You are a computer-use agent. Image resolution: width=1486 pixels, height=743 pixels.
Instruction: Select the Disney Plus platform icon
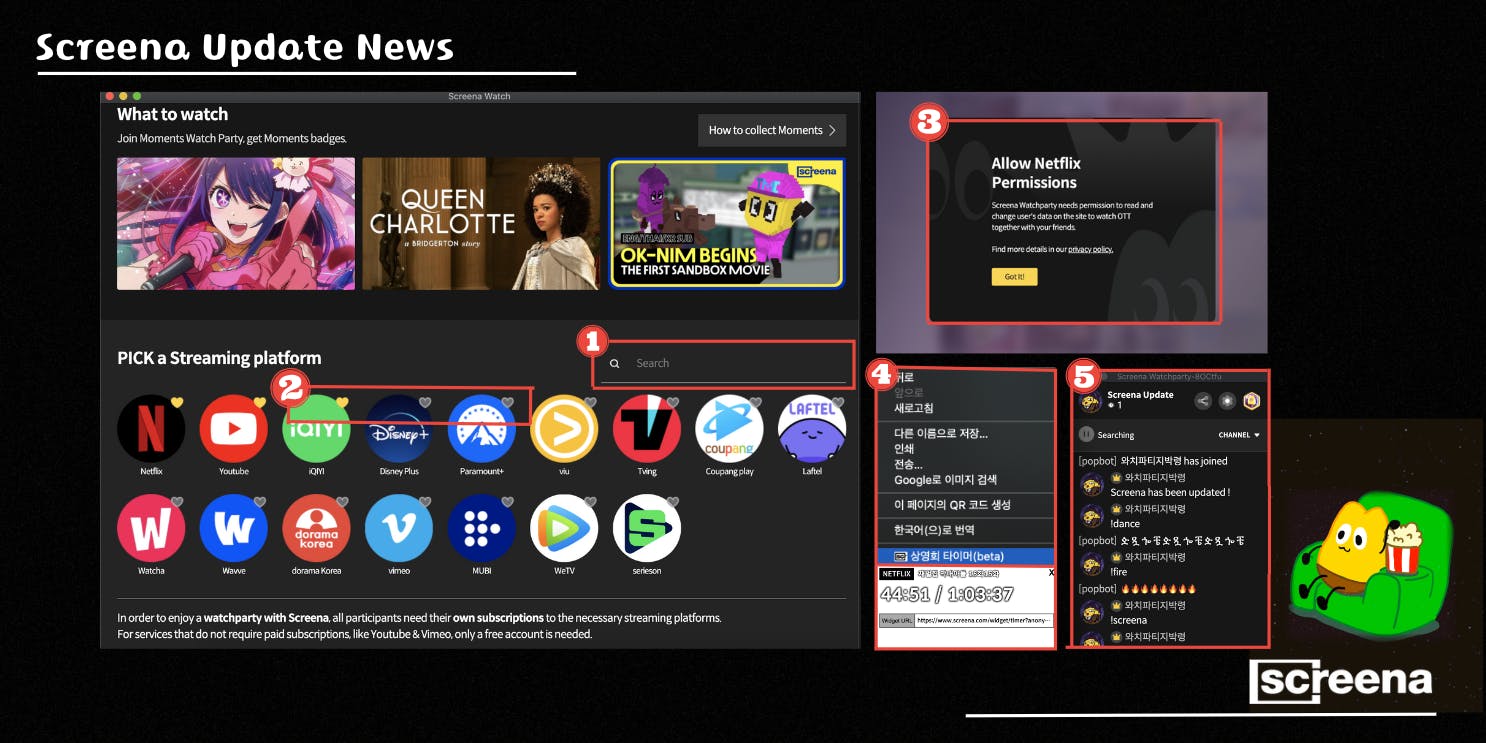tap(399, 429)
